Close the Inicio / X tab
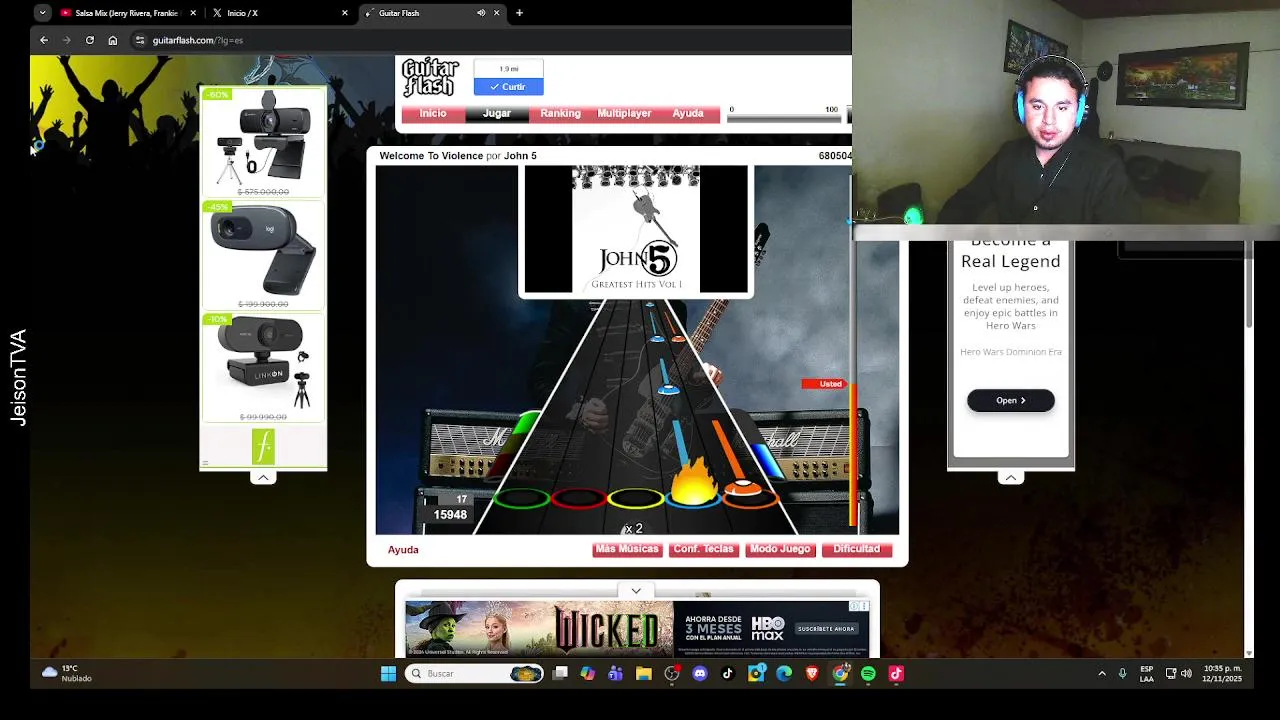Viewport: 1280px width, 720px height. 345,13
